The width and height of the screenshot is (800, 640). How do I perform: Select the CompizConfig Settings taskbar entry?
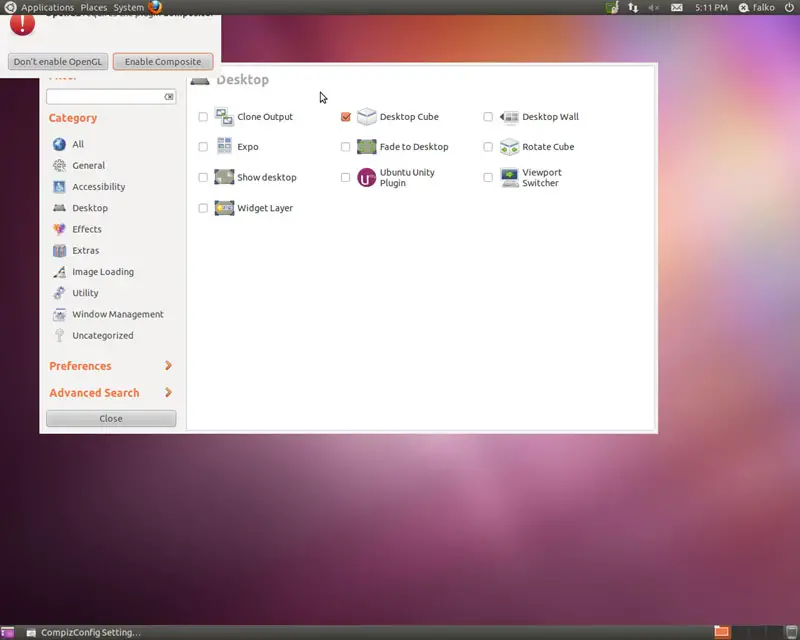pyautogui.click(x=85, y=632)
